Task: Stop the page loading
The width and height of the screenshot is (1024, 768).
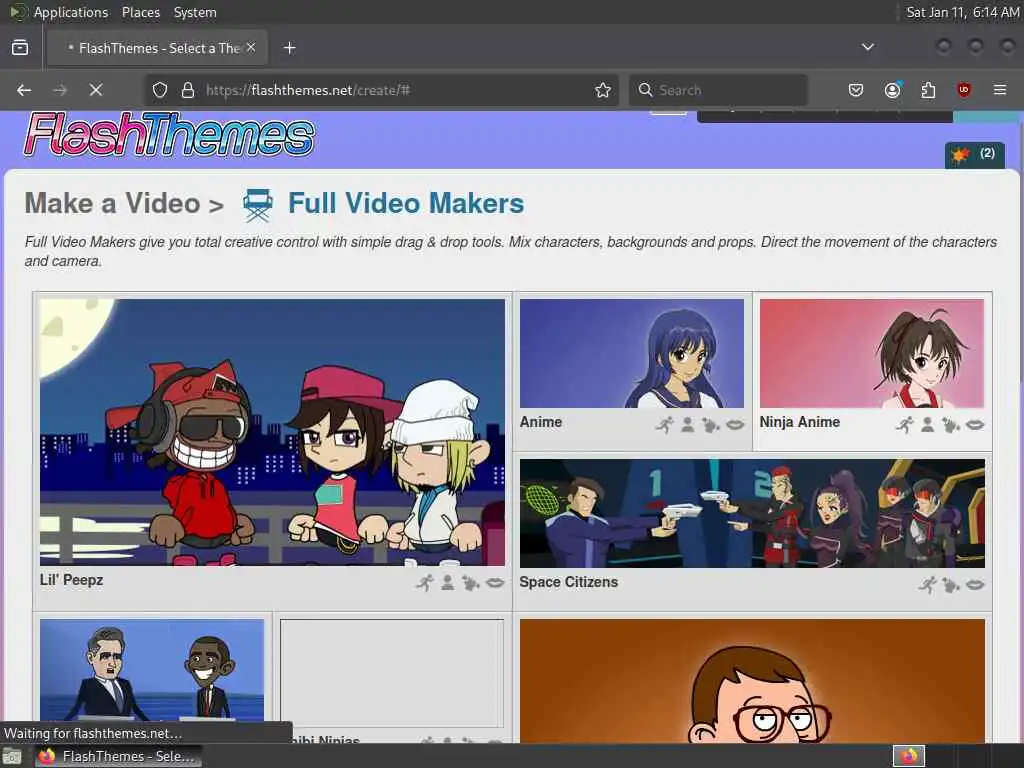Action: point(95,90)
